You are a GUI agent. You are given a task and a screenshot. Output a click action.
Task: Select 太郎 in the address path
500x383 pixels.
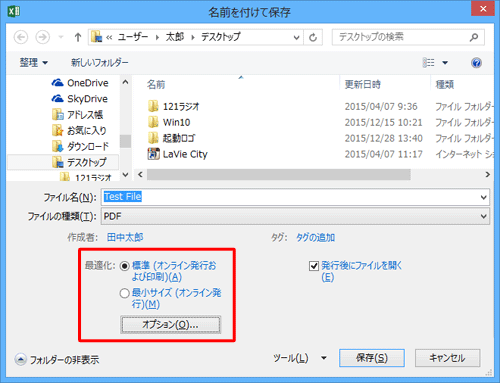(x=175, y=37)
